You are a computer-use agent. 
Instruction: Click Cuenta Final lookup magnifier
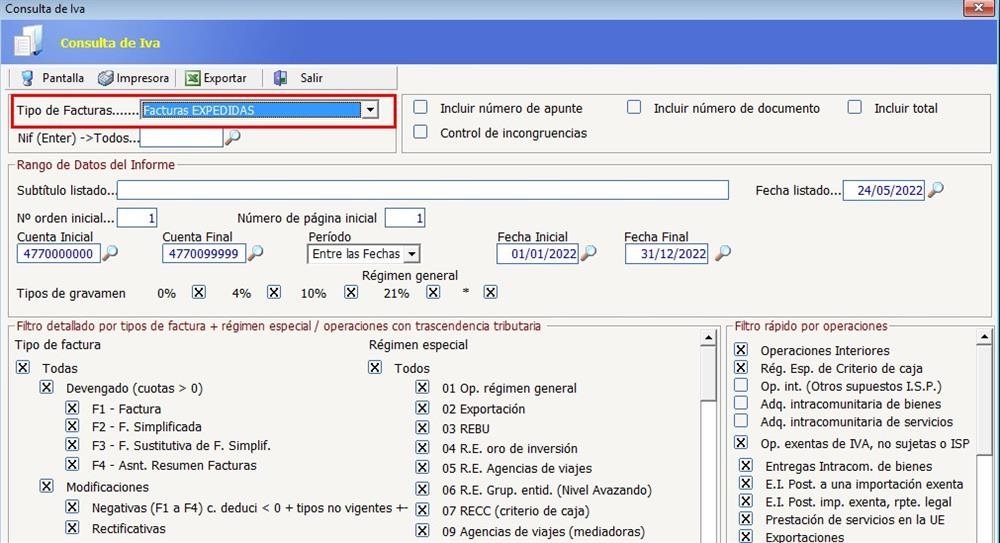coord(255,254)
